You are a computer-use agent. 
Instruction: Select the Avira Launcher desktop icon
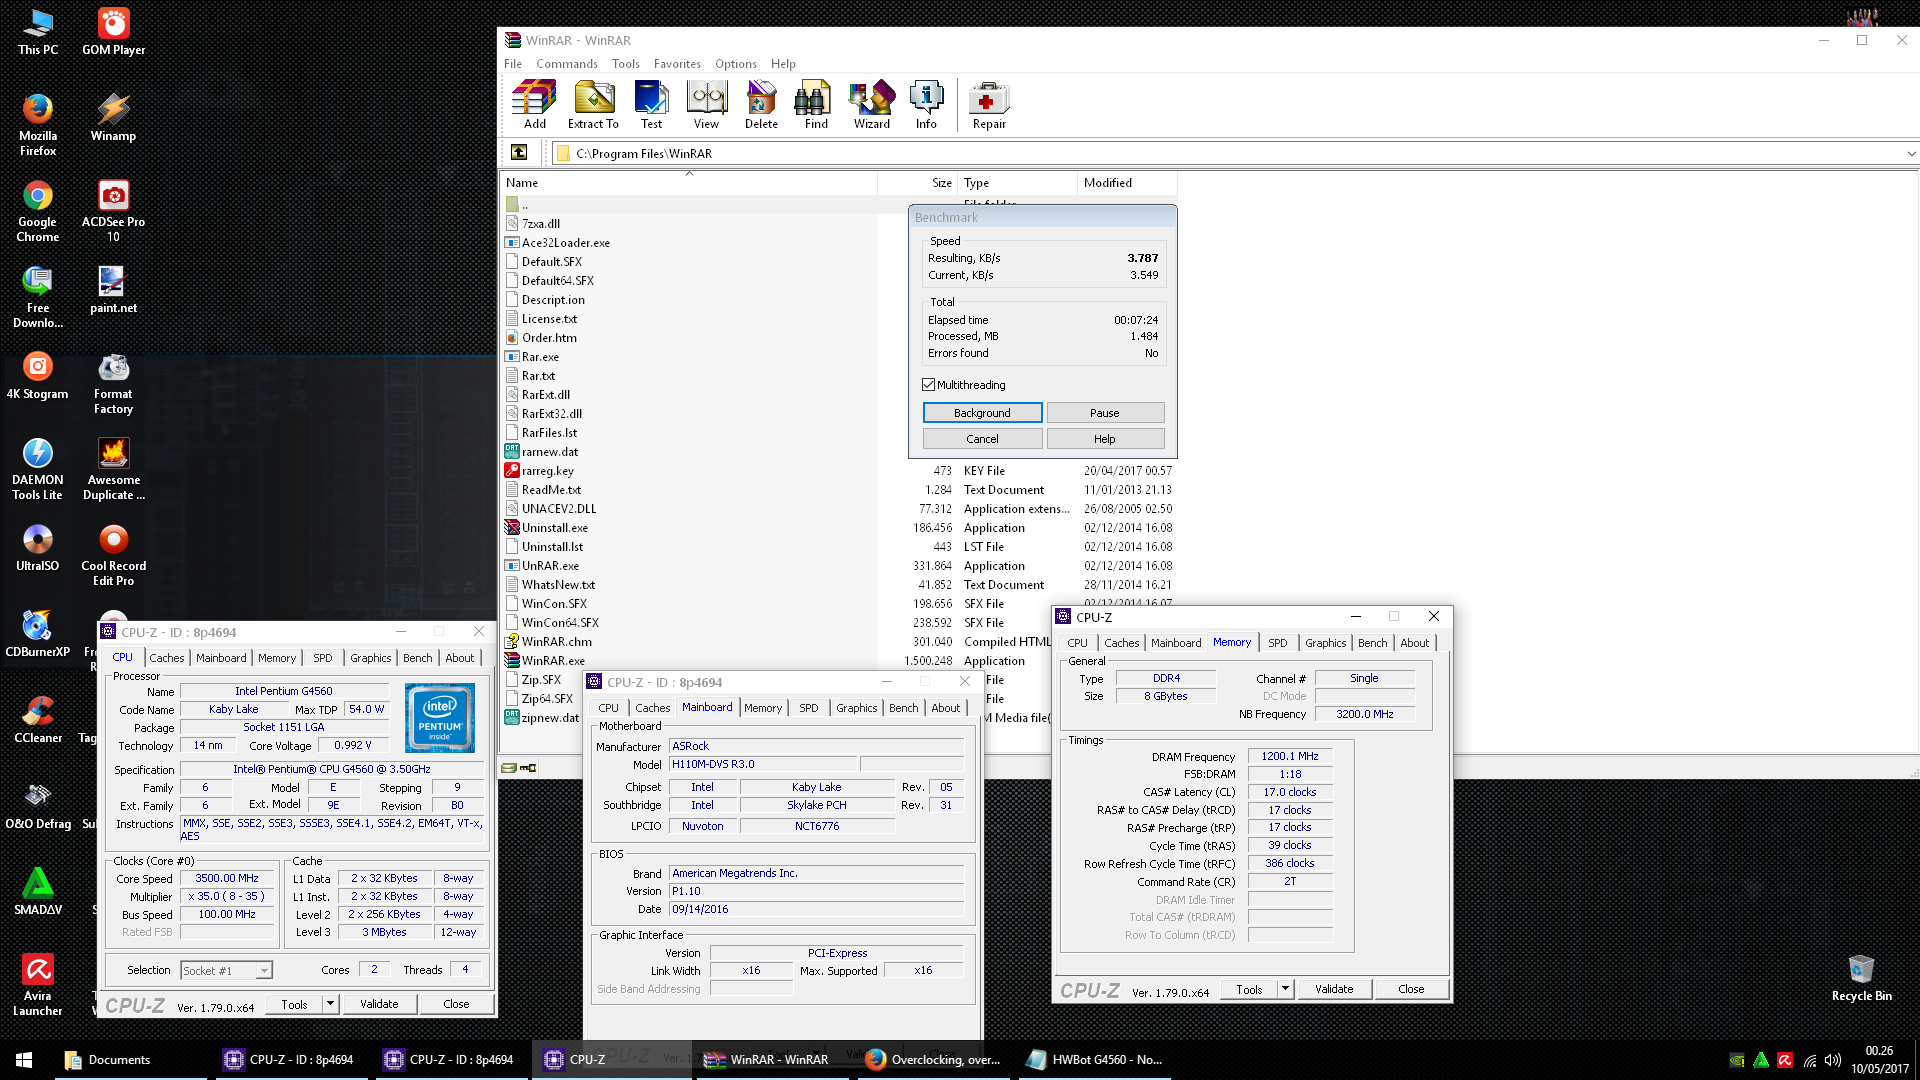[38, 985]
